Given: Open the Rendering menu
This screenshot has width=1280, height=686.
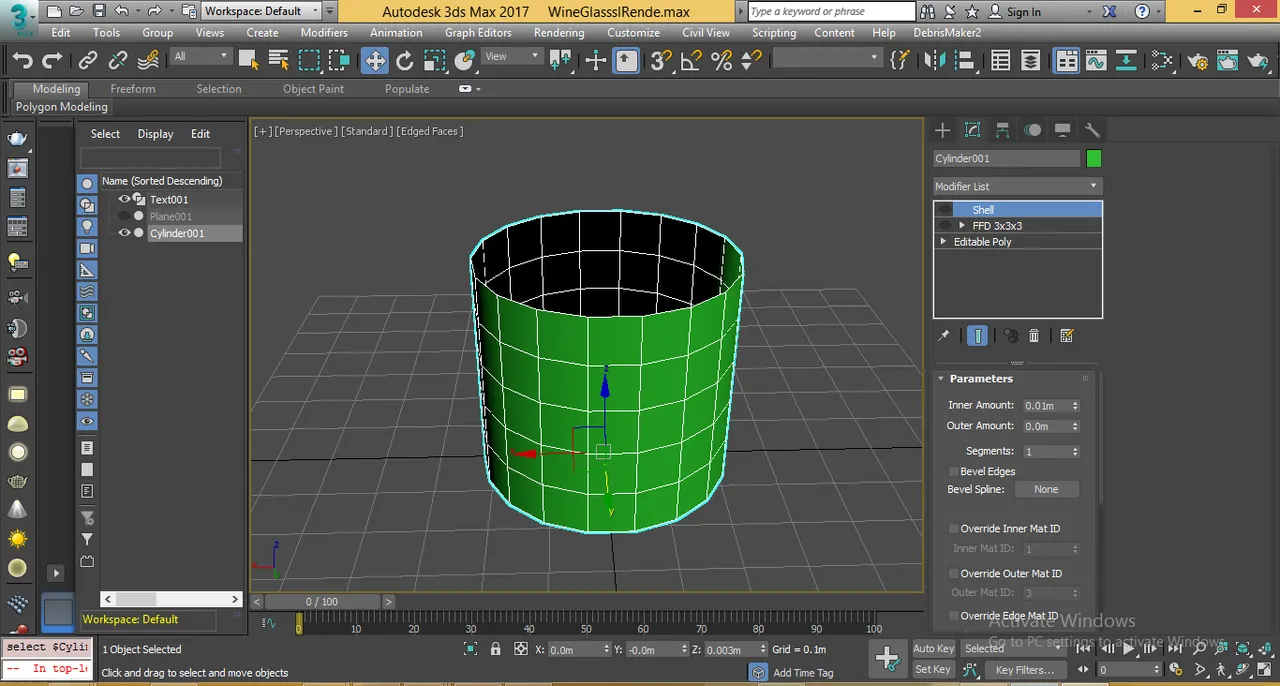Looking at the screenshot, I should point(559,32).
